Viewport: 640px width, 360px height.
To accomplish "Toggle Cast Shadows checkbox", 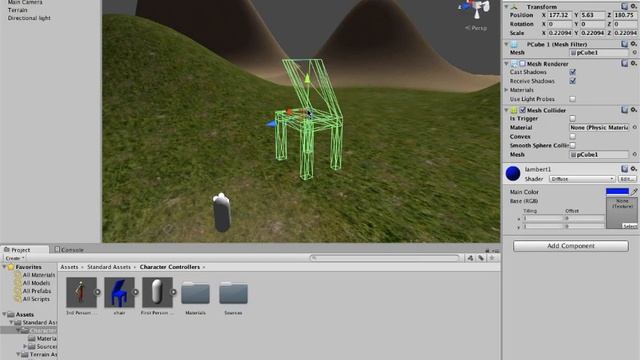I will [x=573, y=72].
